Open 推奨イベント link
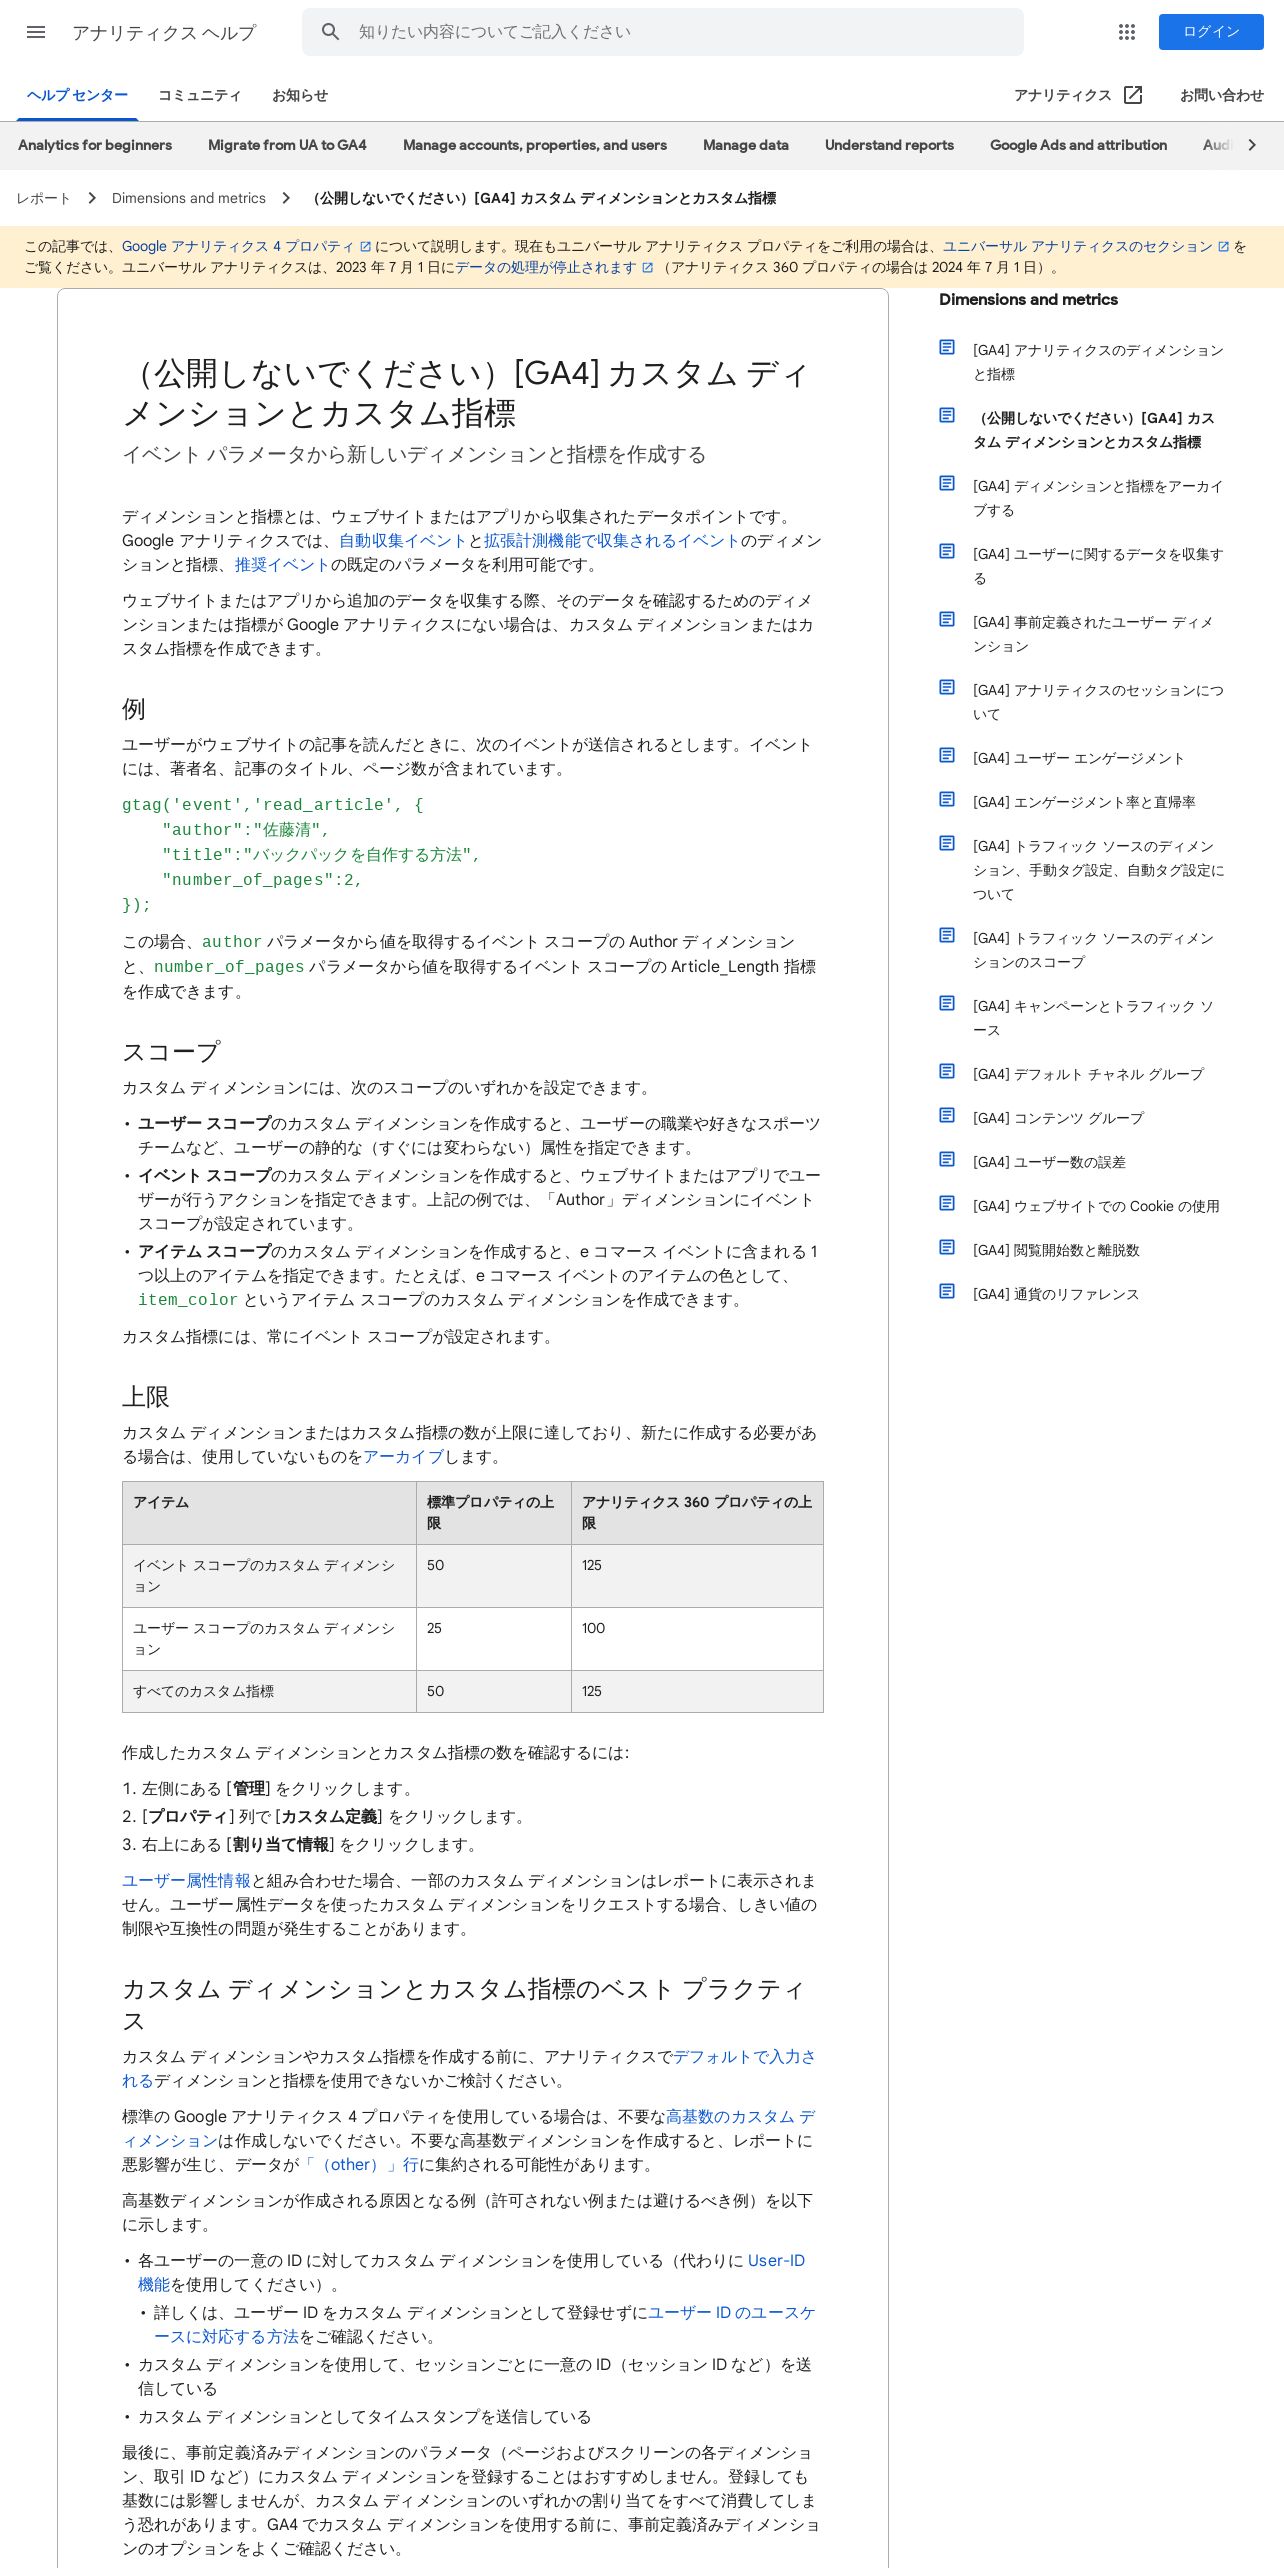This screenshot has width=1284, height=2568. point(282,565)
